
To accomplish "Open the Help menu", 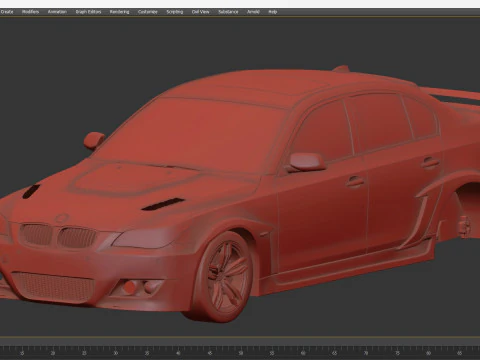I will tap(273, 12).
